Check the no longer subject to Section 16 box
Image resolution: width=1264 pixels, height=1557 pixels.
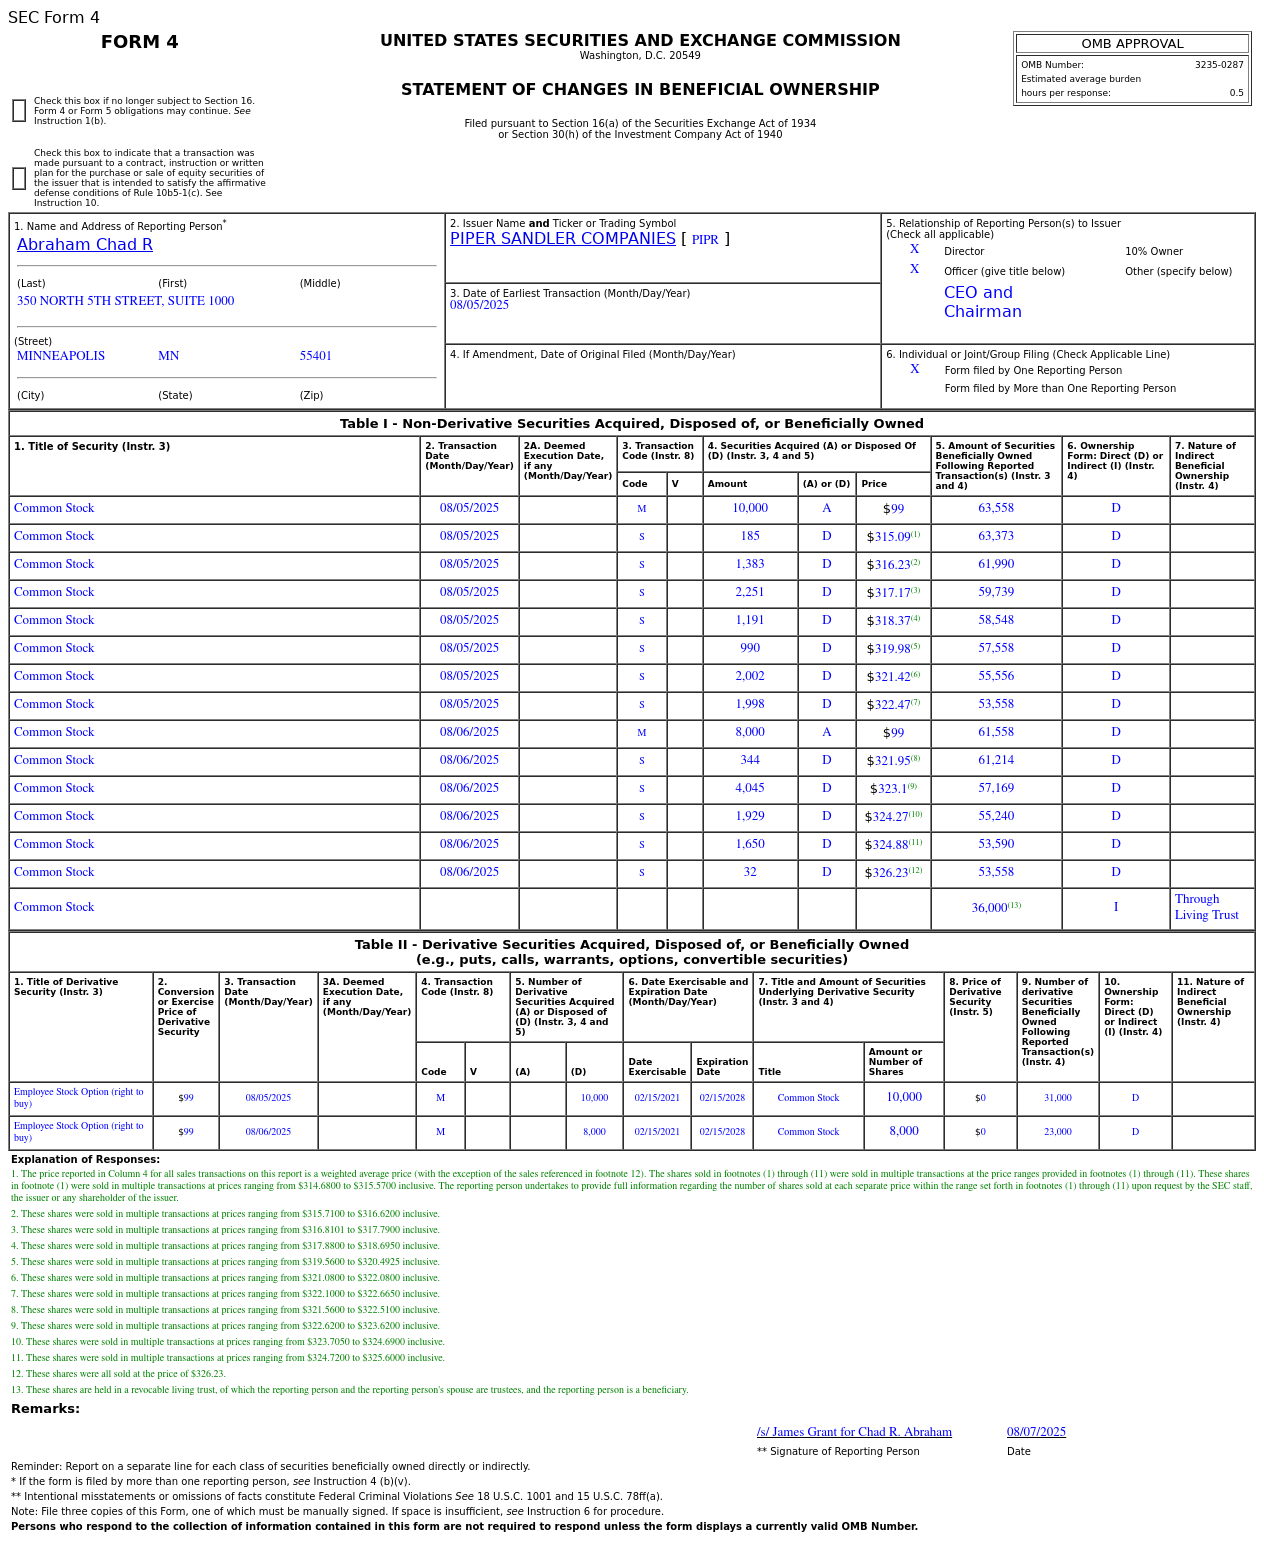[x=19, y=111]
